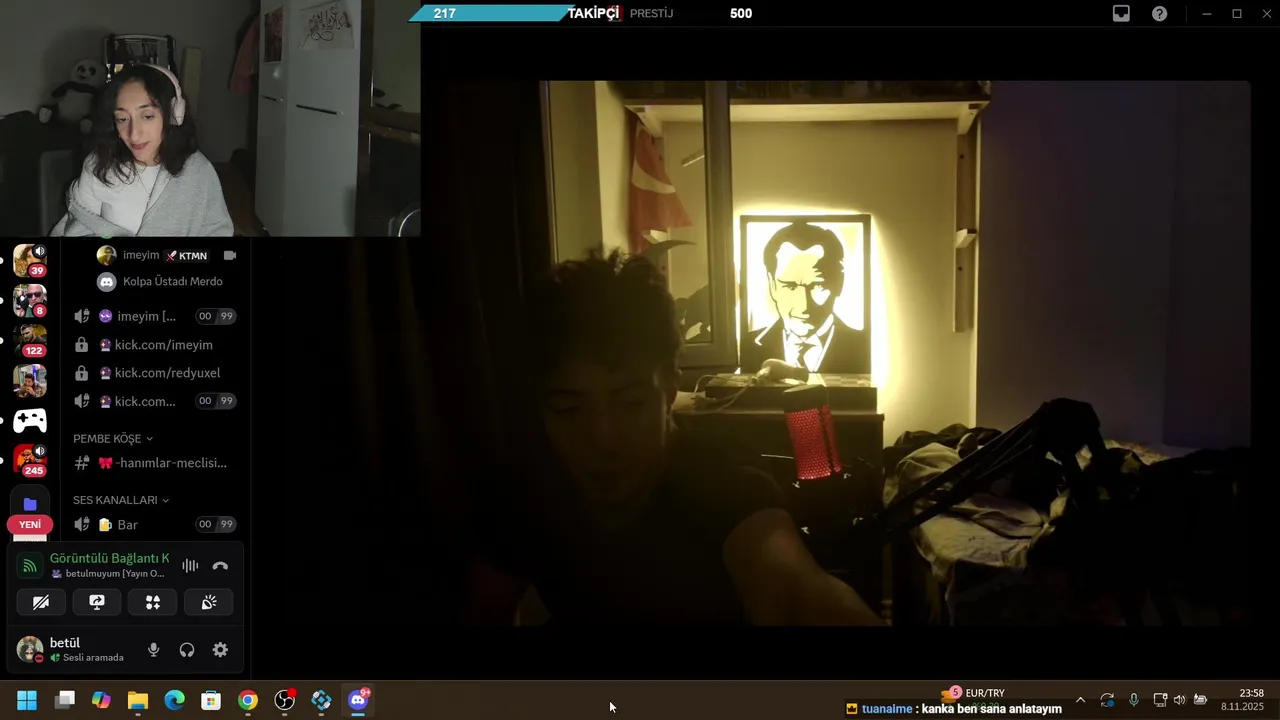Click user imeyim in voice channel
The width and height of the screenshot is (1280, 720).
click(141, 255)
